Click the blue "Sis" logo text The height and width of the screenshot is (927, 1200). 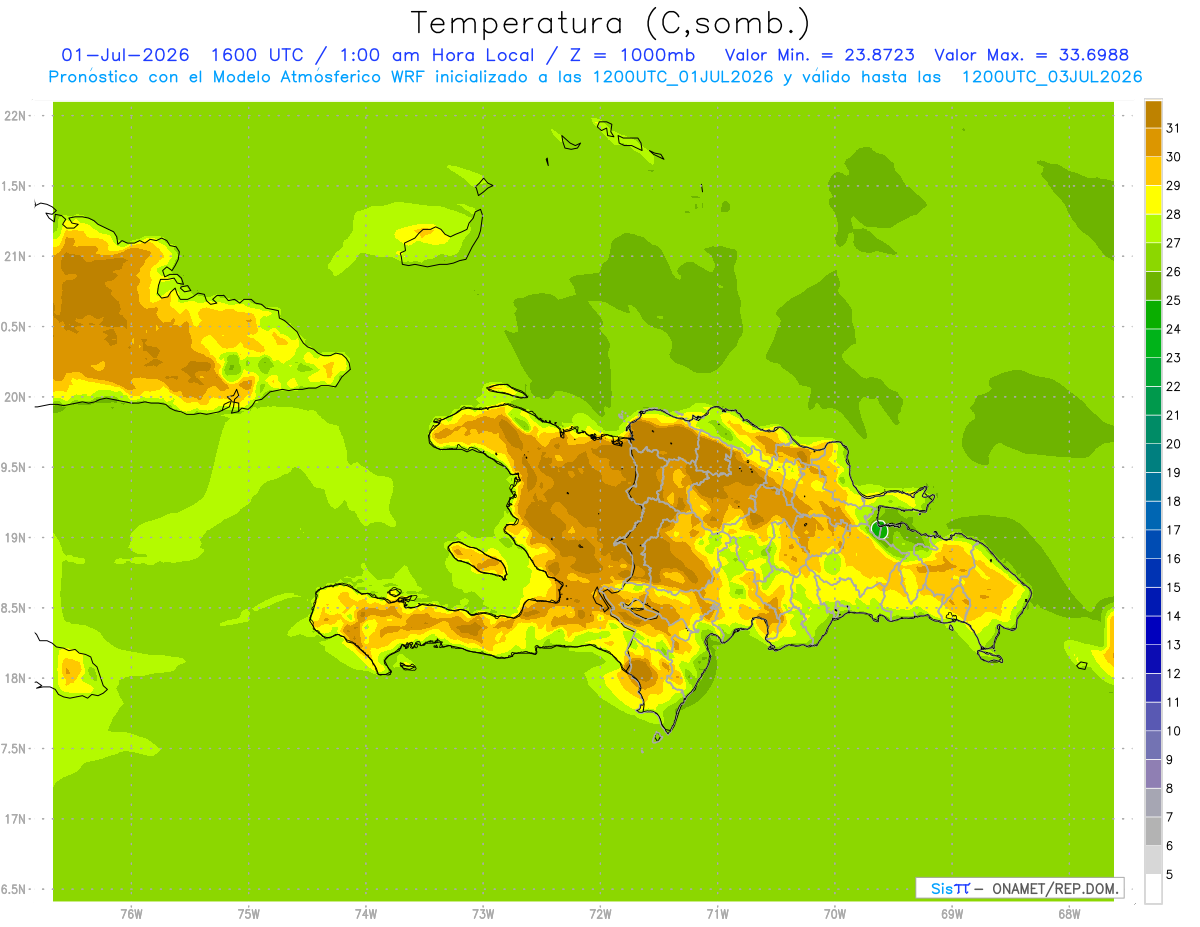(942, 888)
